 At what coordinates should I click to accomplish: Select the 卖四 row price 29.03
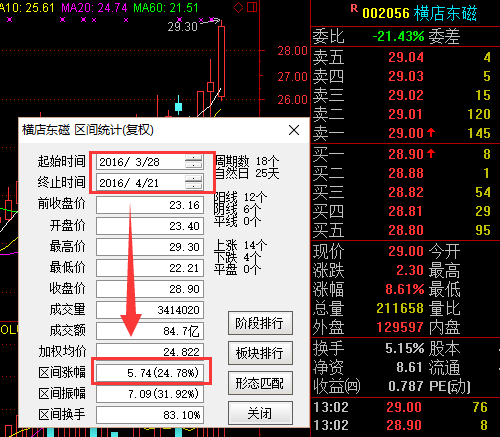[x=406, y=76]
